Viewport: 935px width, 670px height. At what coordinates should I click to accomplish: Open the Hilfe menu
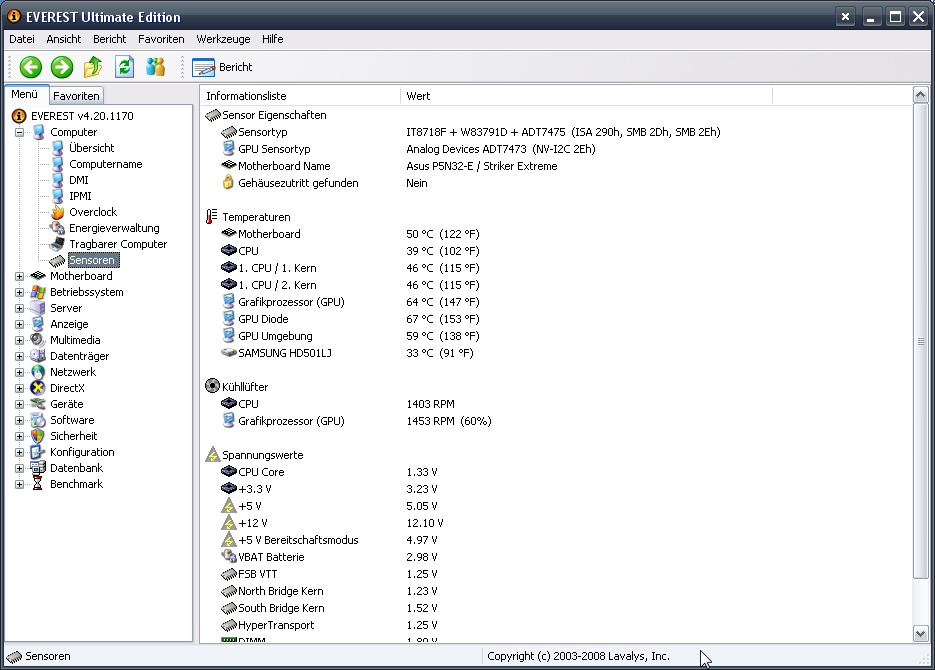(x=273, y=39)
